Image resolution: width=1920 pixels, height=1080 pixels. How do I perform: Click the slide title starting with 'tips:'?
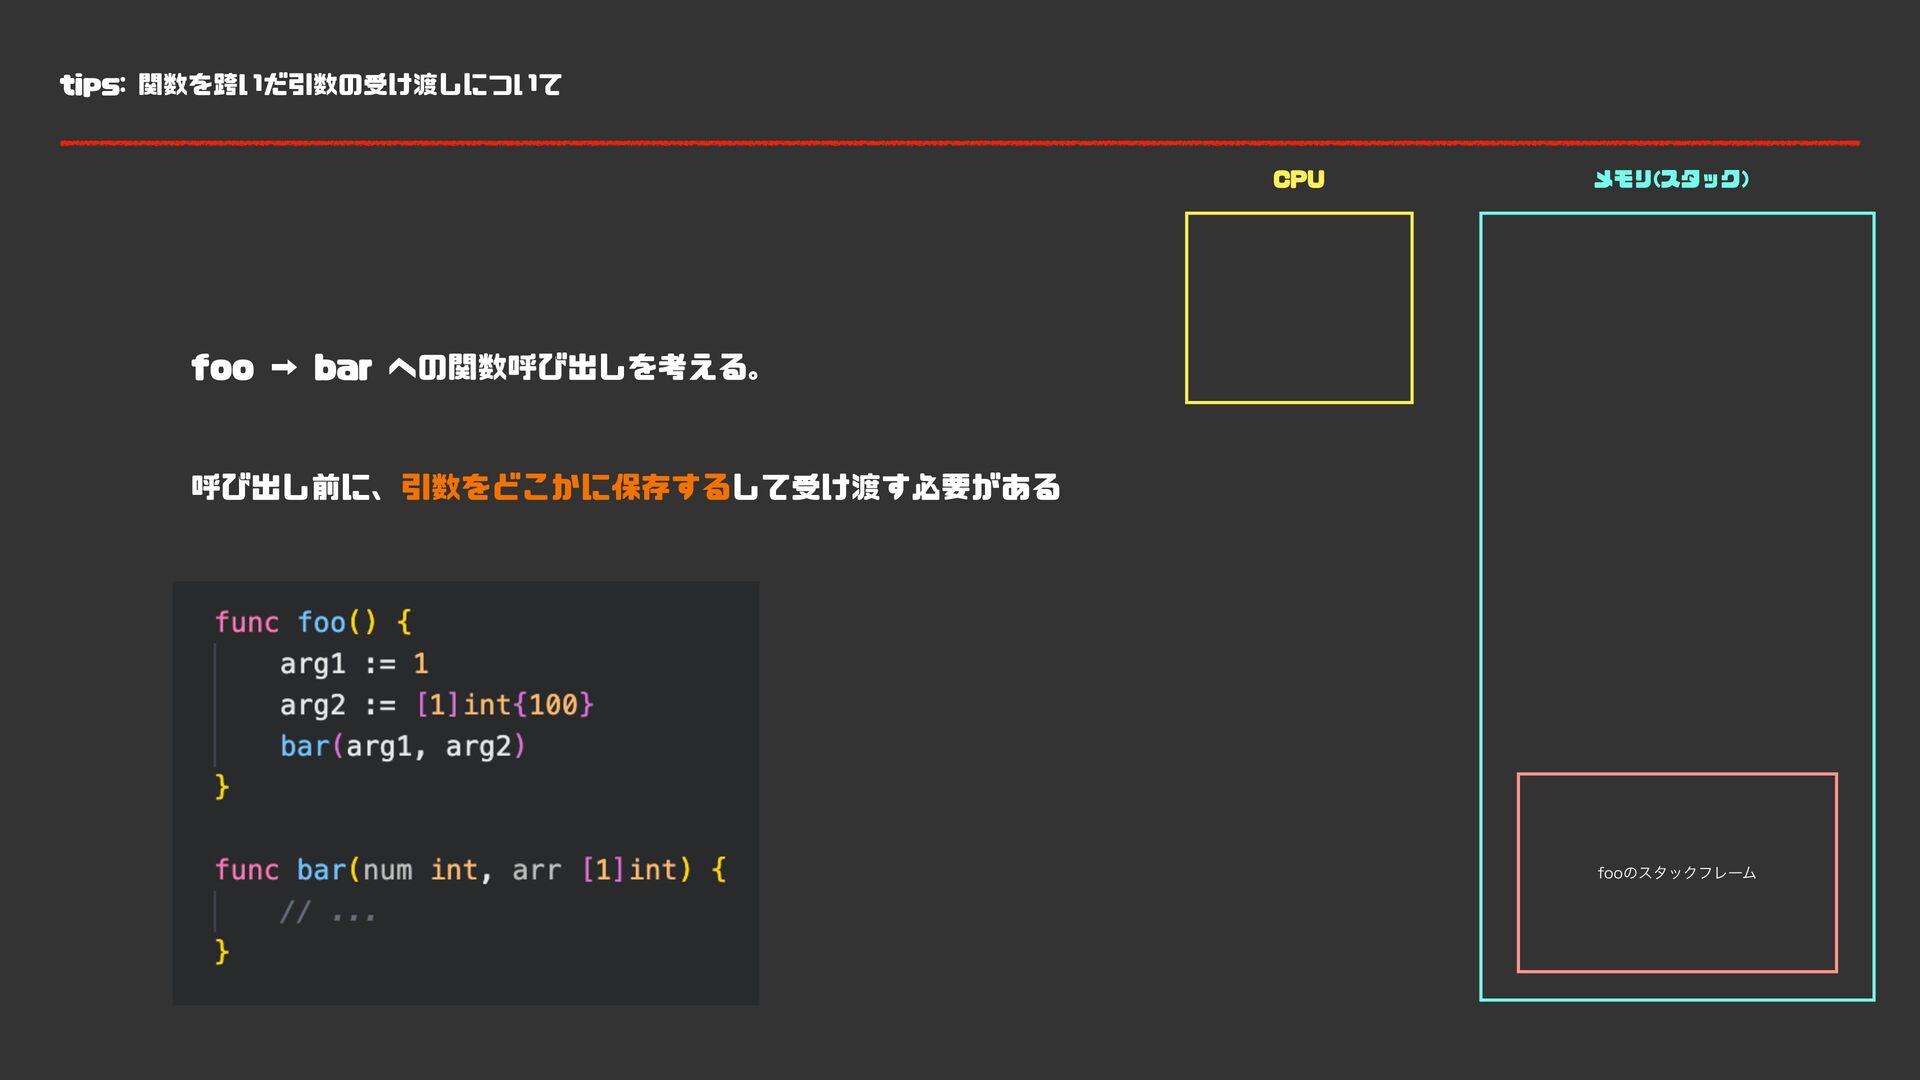pos(310,85)
